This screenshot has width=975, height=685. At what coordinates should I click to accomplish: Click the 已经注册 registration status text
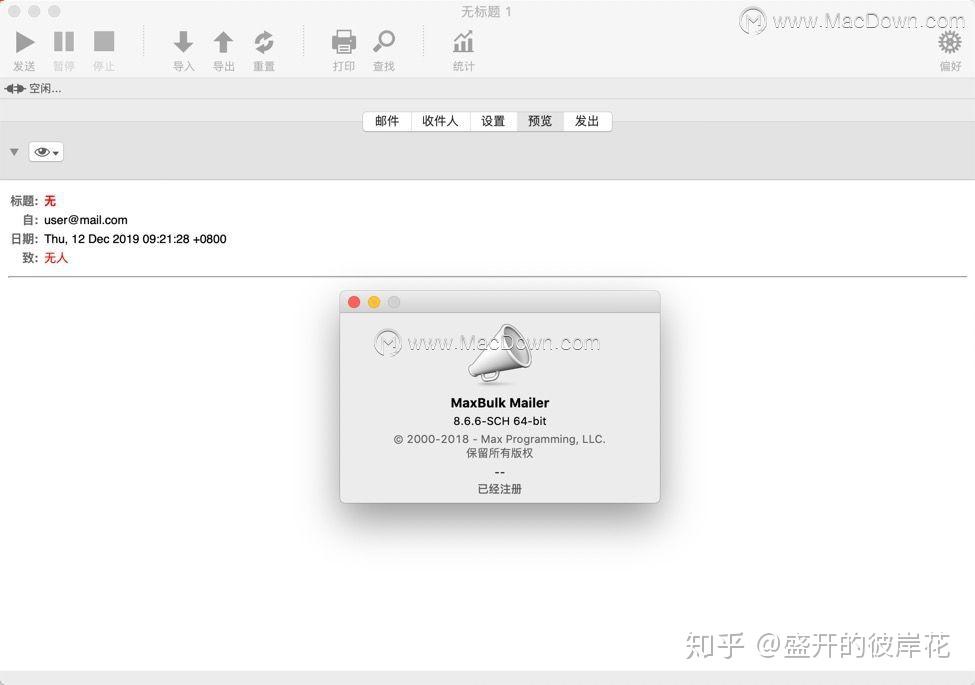(x=500, y=489)
